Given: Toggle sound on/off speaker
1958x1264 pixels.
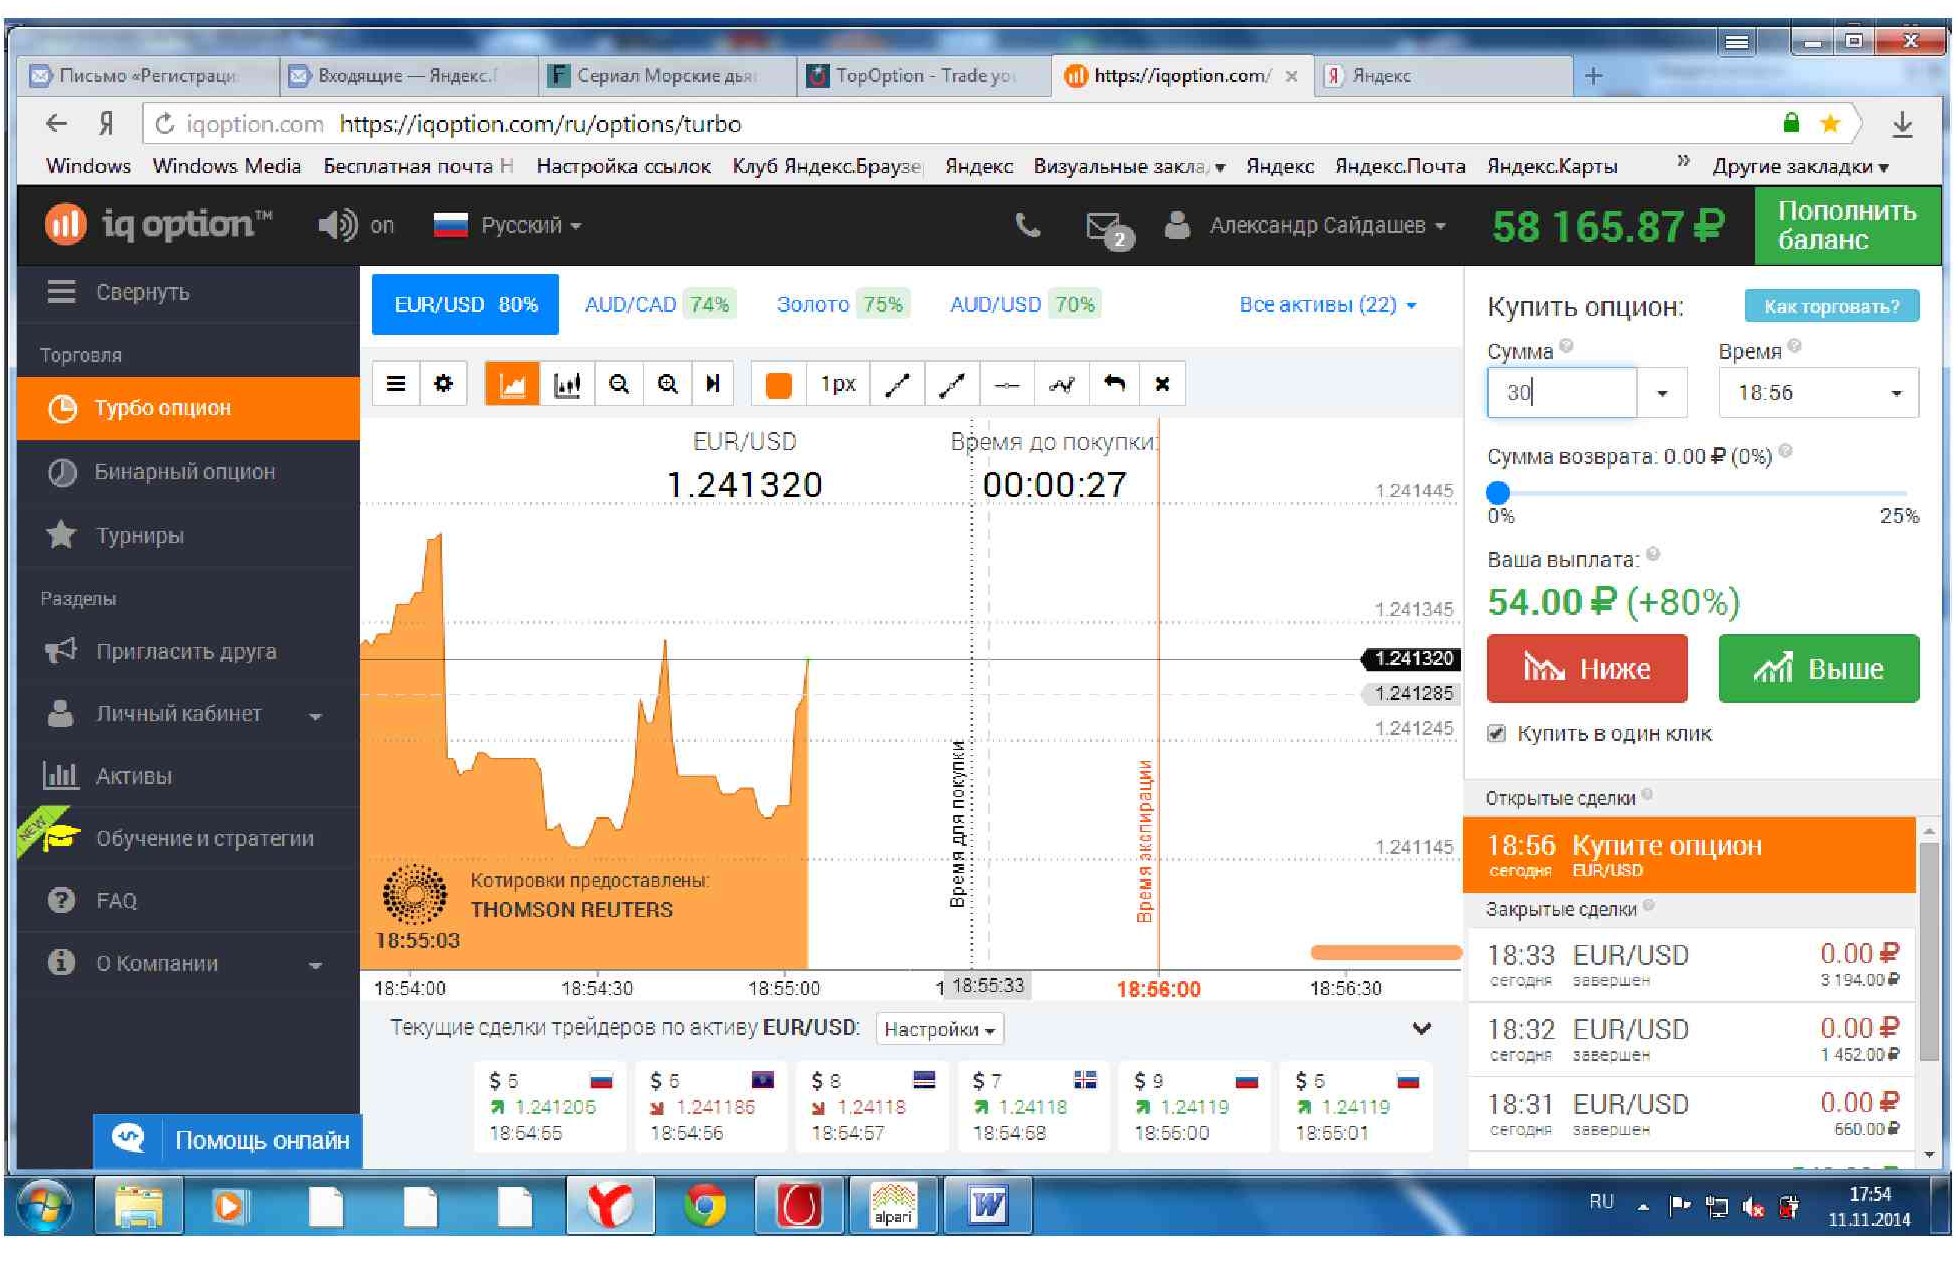Looking at the screenshot, I should (x=338, y=226).
